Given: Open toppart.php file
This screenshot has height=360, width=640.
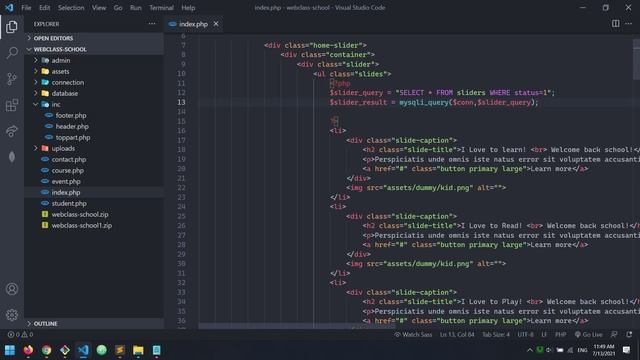Looking at the screenshot, I should tap(94, 137).
